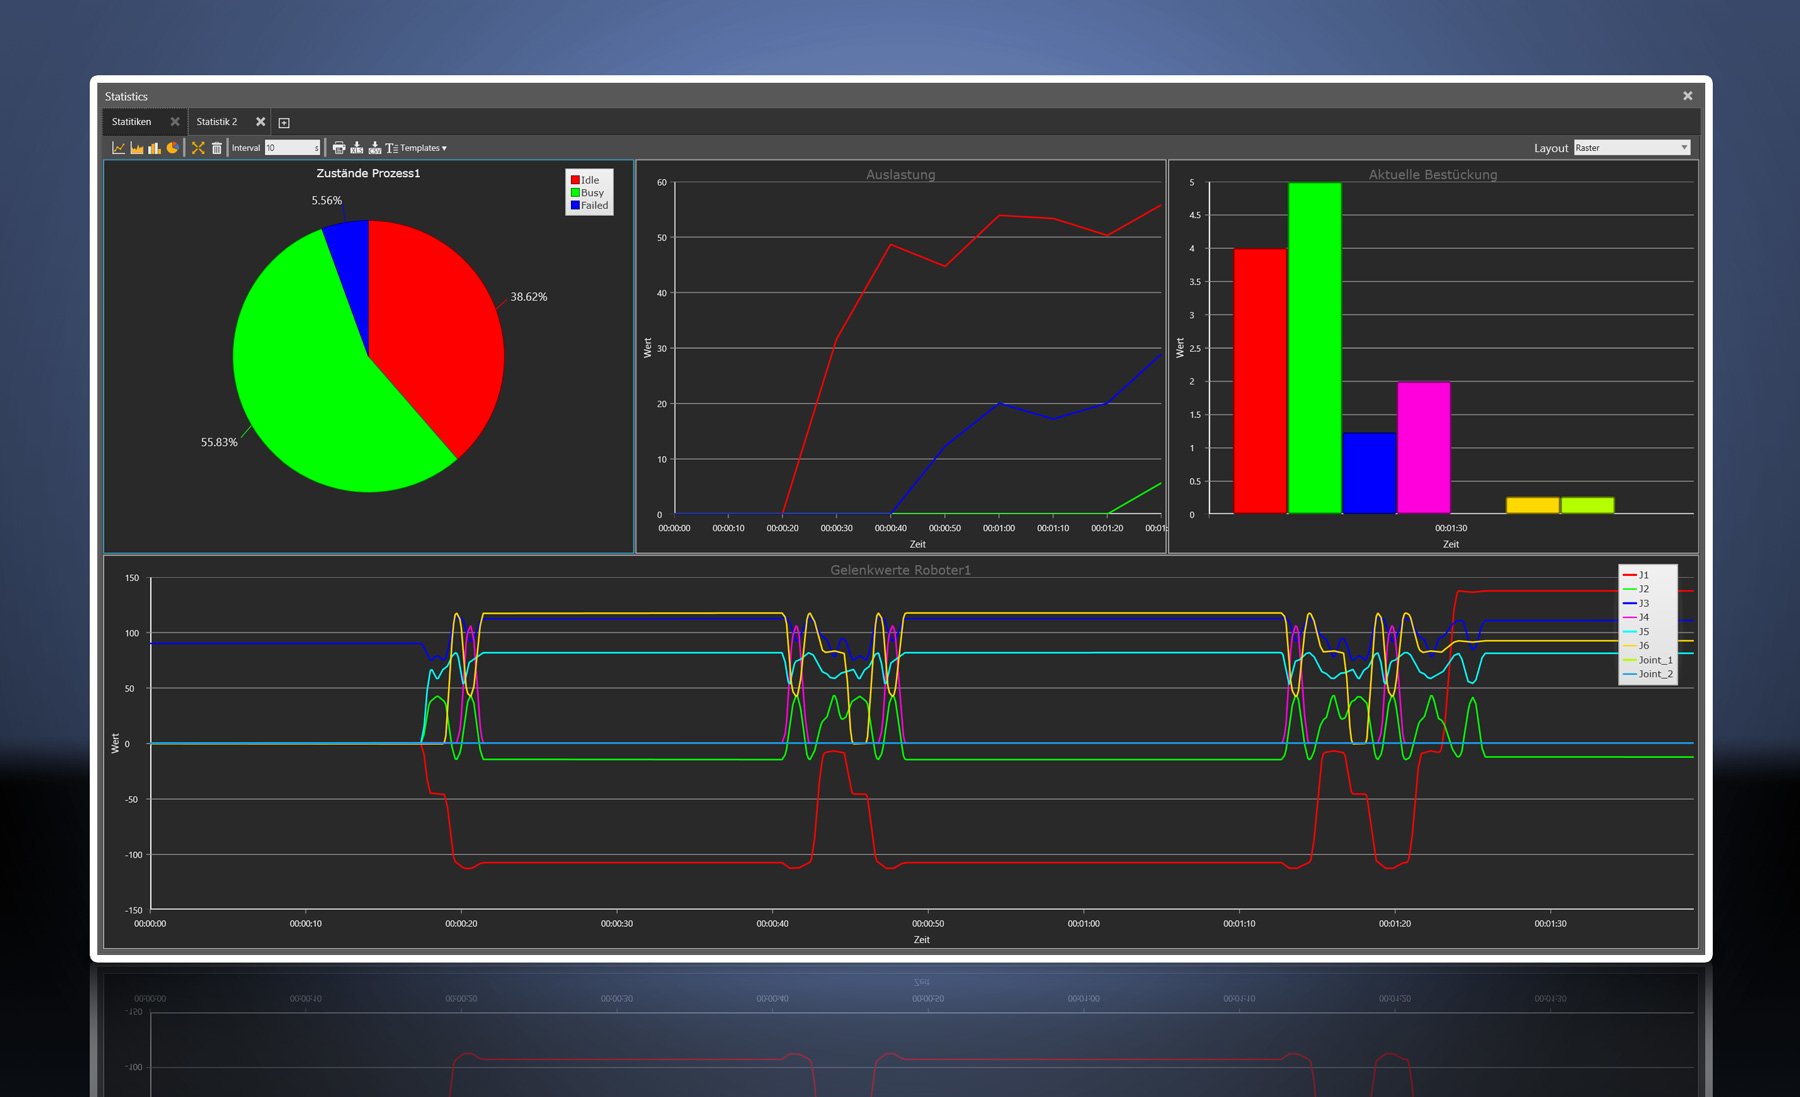
Task: Open the Layout dropdown showing Raster
Action: pos(1630,147)
